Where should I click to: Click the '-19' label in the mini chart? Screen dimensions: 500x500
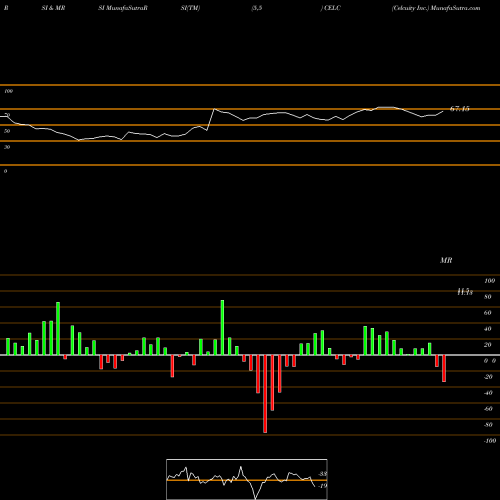coord(322,486)
